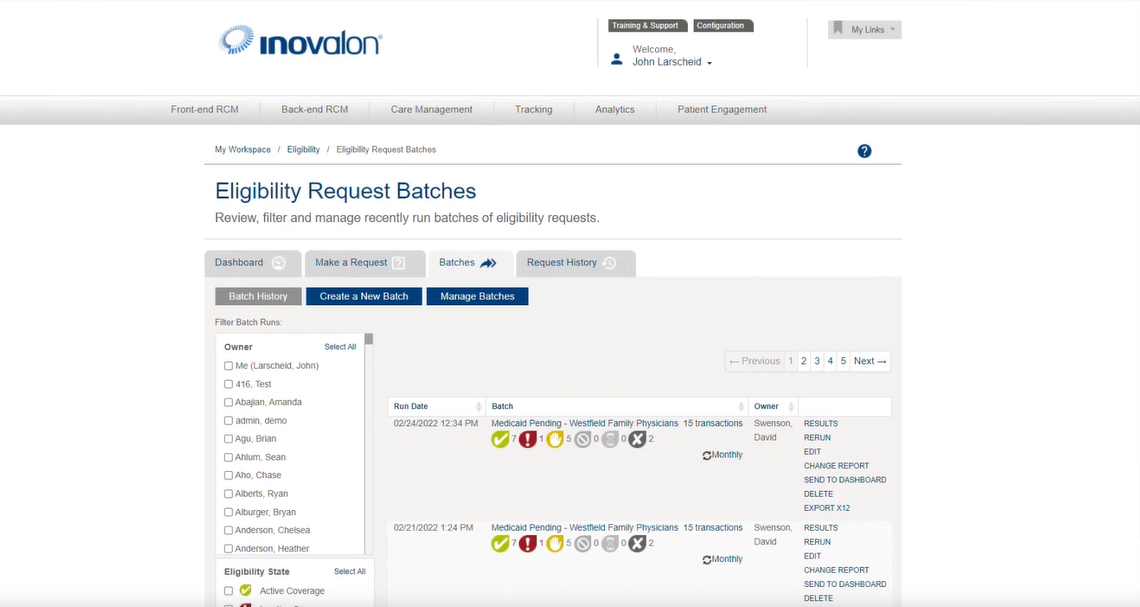Image resolution: width=1140 pixels, height=607 pixels.
Task: Open the Patient Engagement menu
Action: point(722,109)
